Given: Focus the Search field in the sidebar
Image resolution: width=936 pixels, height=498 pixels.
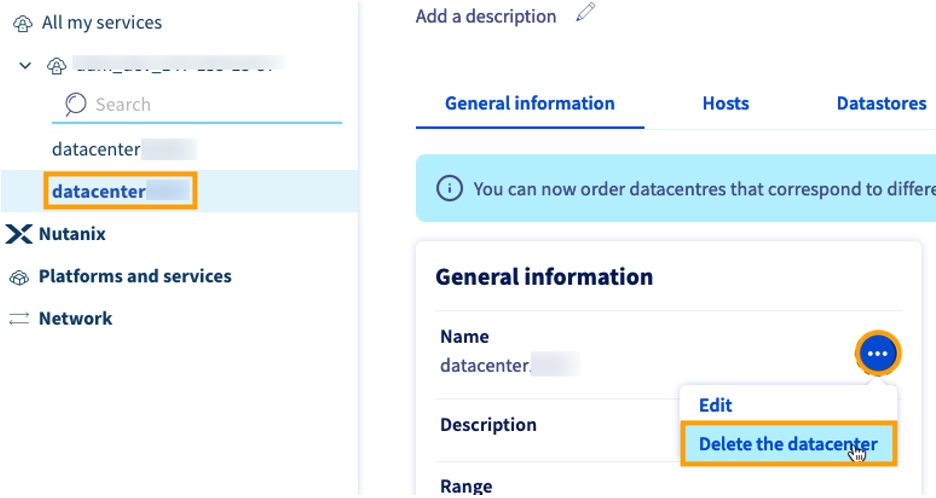Looking at the screenshot, I should [197, 104].
